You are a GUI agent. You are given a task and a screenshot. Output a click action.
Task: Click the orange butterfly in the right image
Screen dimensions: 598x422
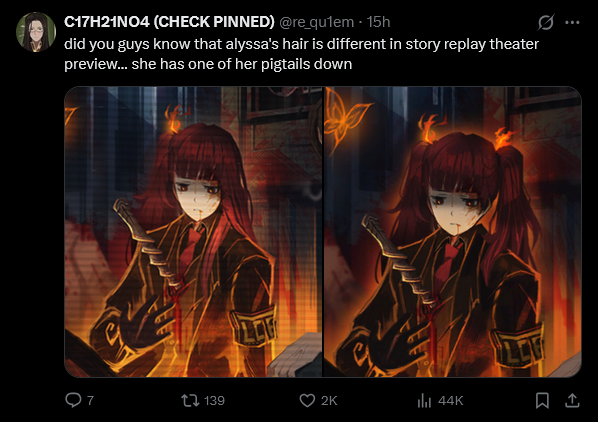[x=346, y=118]
